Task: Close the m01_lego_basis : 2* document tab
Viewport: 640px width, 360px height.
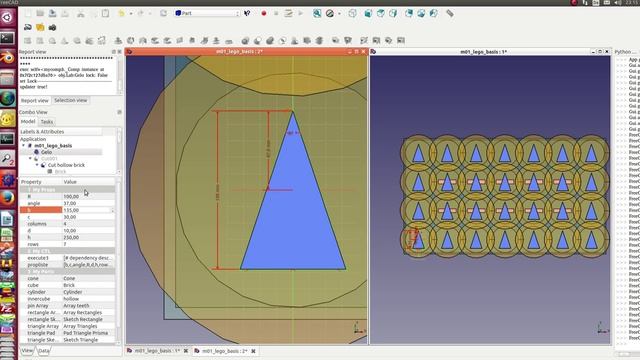Action: coord(253,351)
